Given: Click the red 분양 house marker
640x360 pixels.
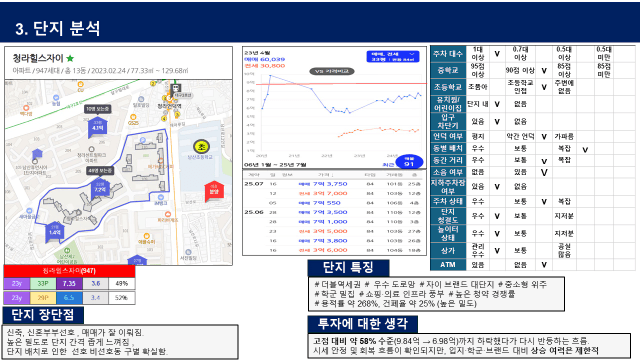Looking at the screenshot, I should pyautogui.click(x=214, y=191).
